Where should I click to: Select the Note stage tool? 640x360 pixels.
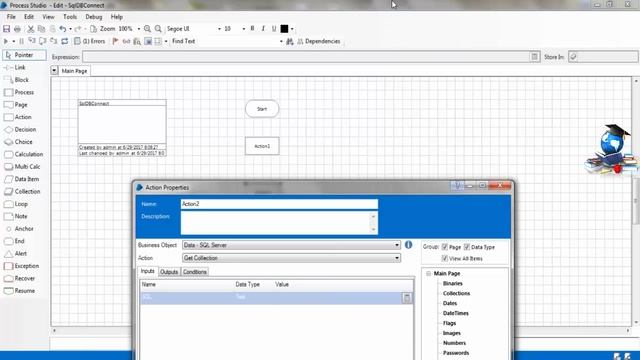(16, 216)
